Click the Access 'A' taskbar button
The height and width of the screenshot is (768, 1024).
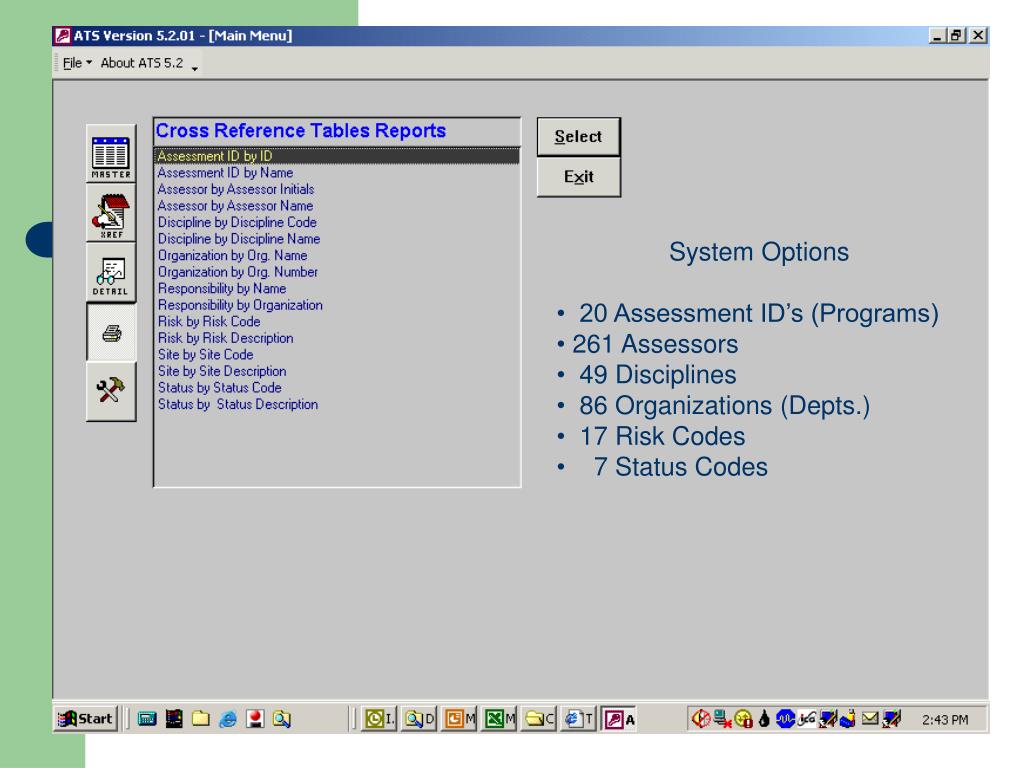pos(618,719)
